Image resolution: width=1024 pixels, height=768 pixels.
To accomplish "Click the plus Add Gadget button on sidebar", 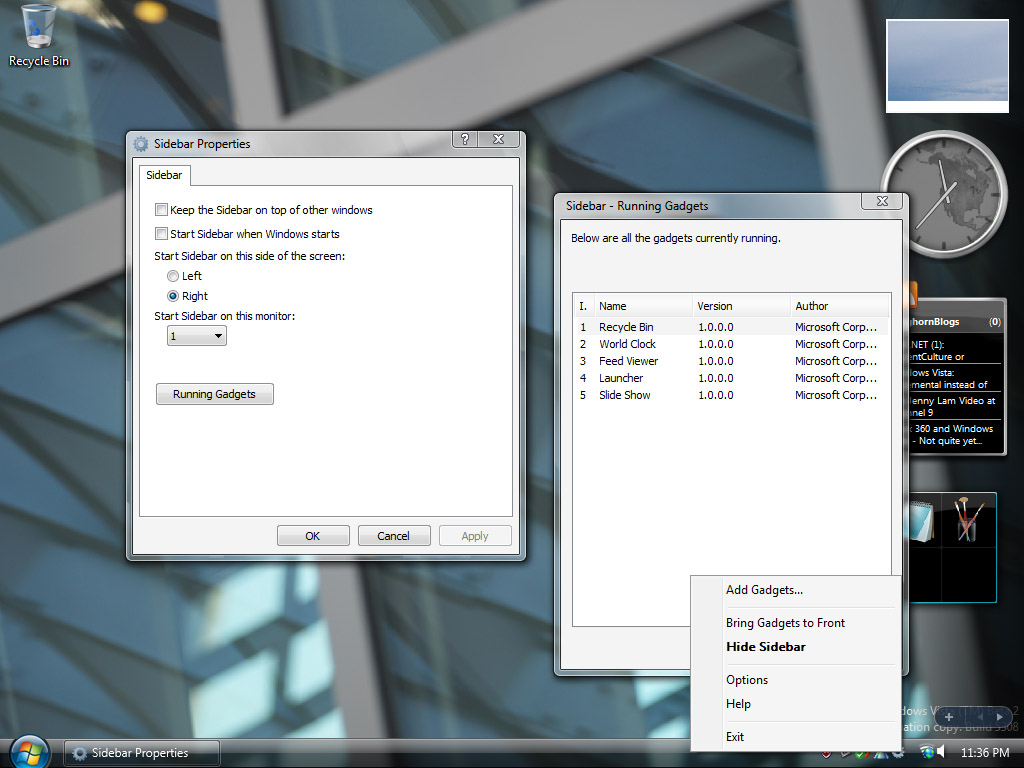I will coord(949,716).
